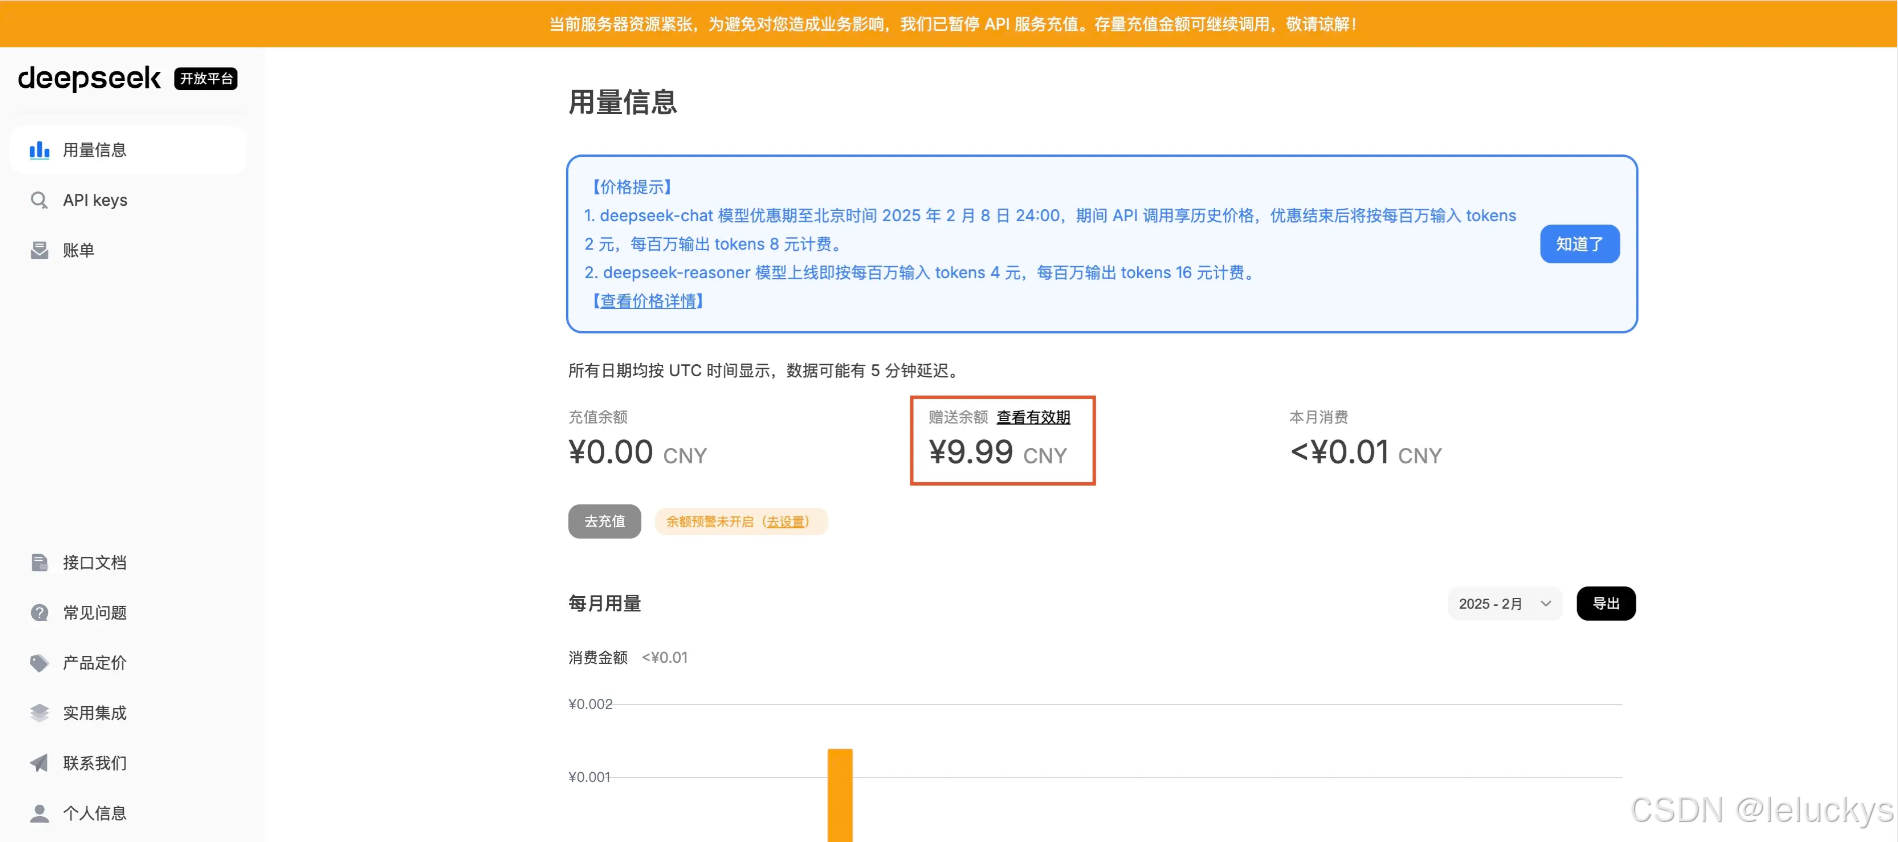The height and width of the screenshot is (842, 1898).
Task: Click the 去充值 button
Action: click(x=605, y=521)
